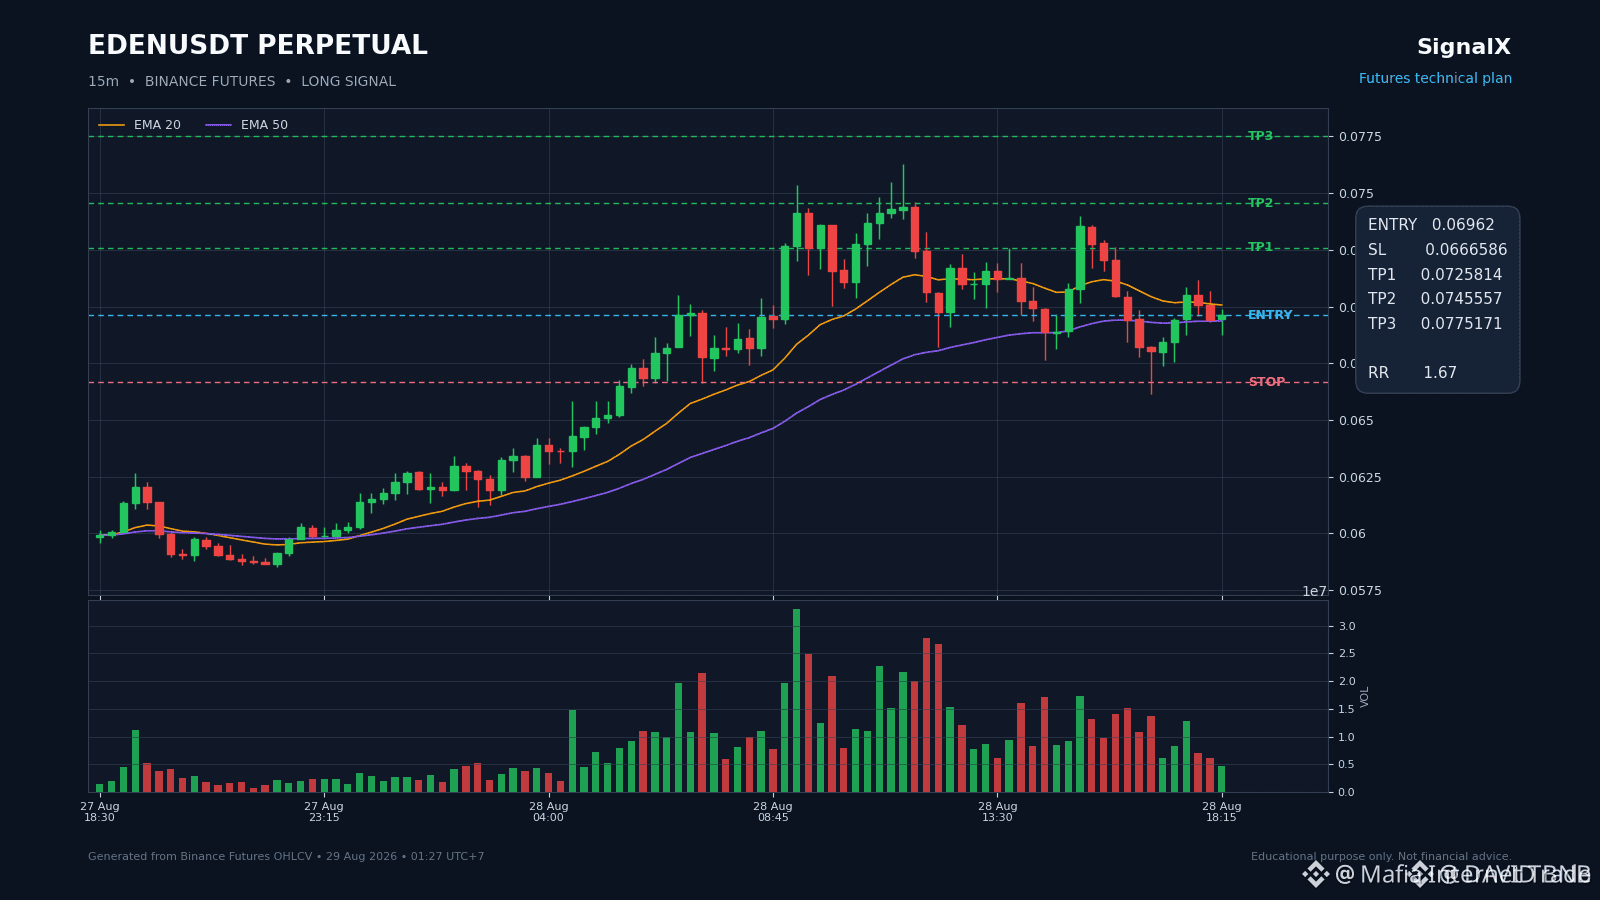The image size is (1600, 900).
Task: Click the orange EMA 20 legend line
Action: [x=112, y=125]
